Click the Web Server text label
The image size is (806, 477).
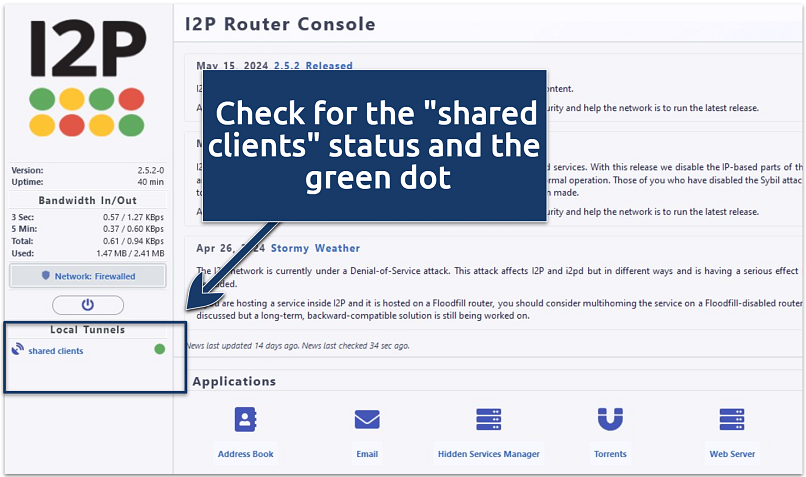pyautogui.click(x=732, y=454)
